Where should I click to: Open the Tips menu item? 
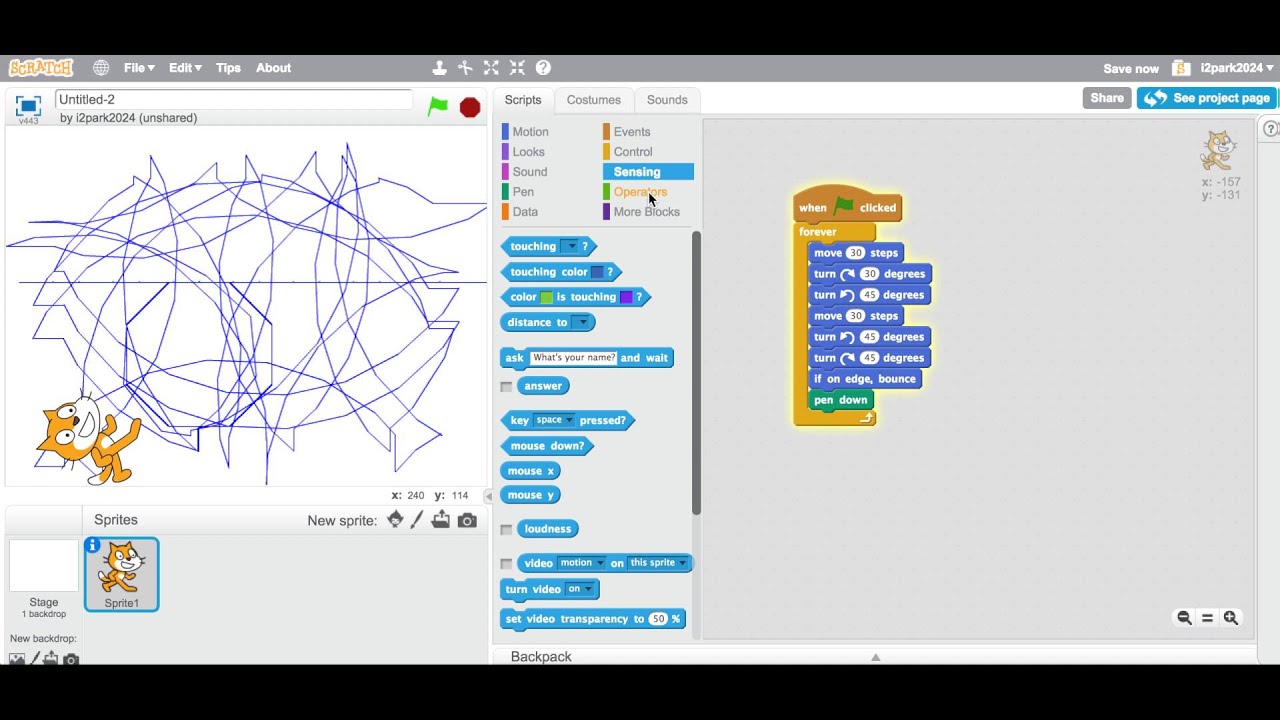pos(228,68)
